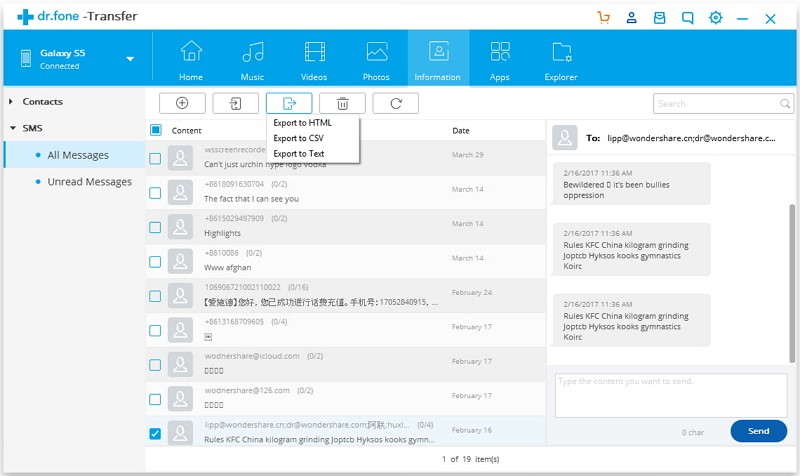The height and width of the screenshot is (476, 800).
Task: Click the export messages button
Action: click(x=289, y=103)
